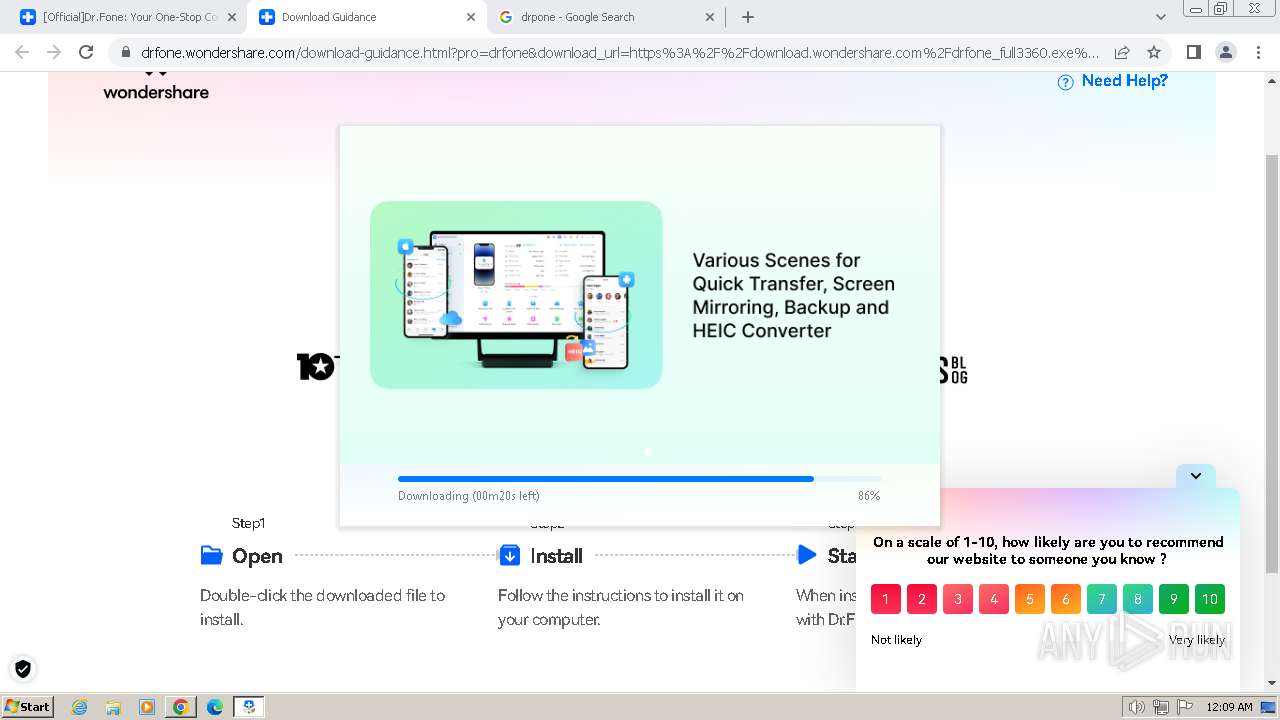Bookmark this page with star
The height and width of the screenshot is (720, 1280).
[x=1154, y=52]
